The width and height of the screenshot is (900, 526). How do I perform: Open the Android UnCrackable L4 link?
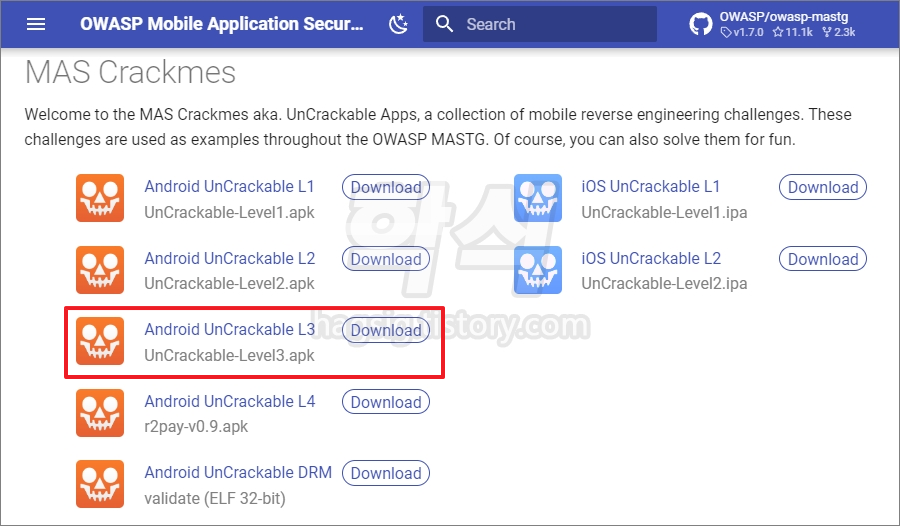(x=230, y=401)
